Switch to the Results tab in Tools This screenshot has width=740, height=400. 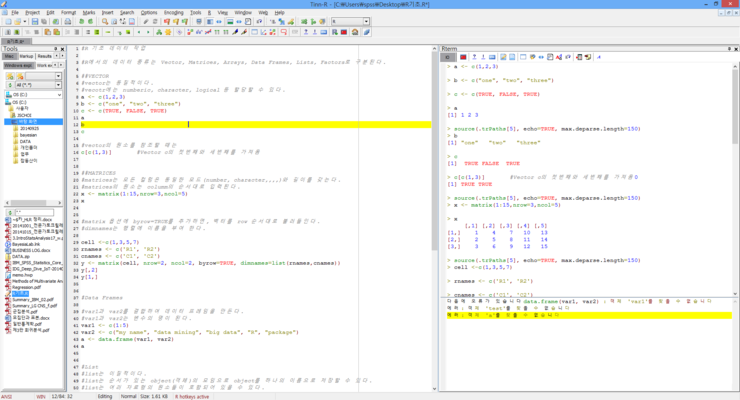pos(45,56)
